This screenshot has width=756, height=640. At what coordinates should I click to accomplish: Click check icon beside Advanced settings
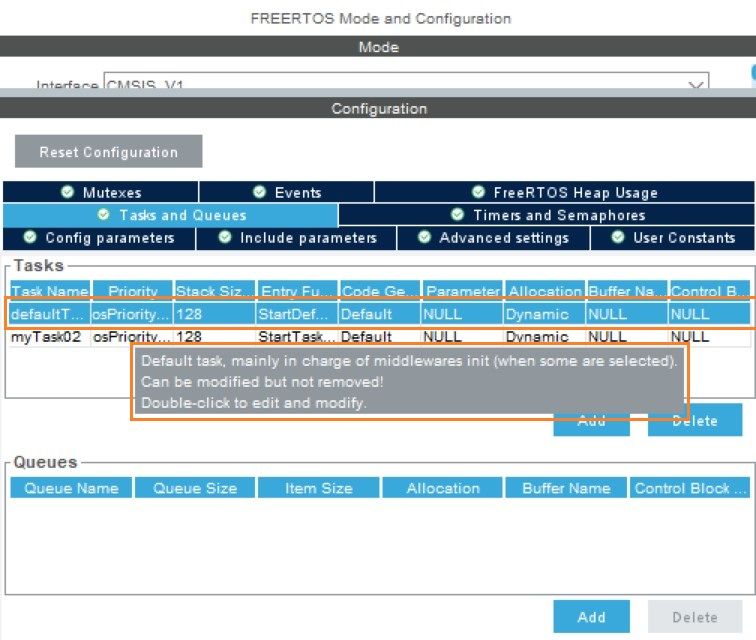pos(424,237)
